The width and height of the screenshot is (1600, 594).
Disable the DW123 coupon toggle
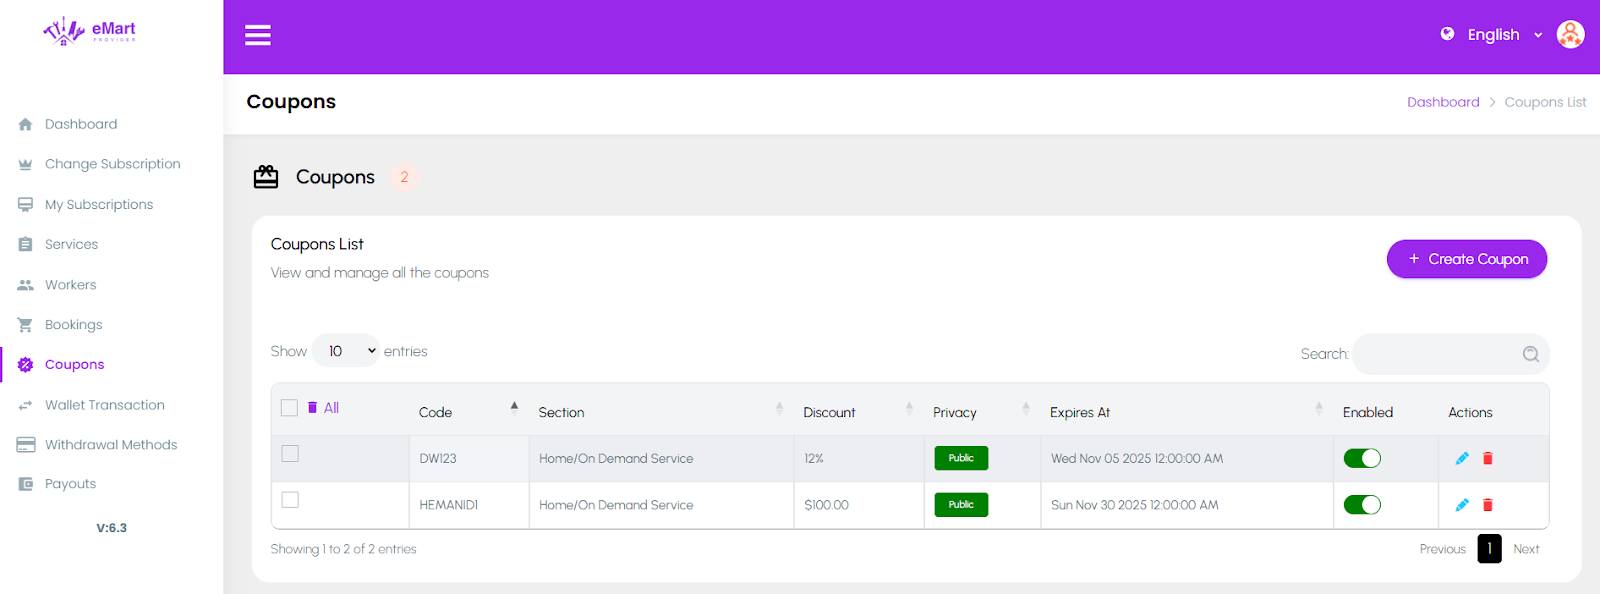pyautogui.click(x=1362, y=458)
